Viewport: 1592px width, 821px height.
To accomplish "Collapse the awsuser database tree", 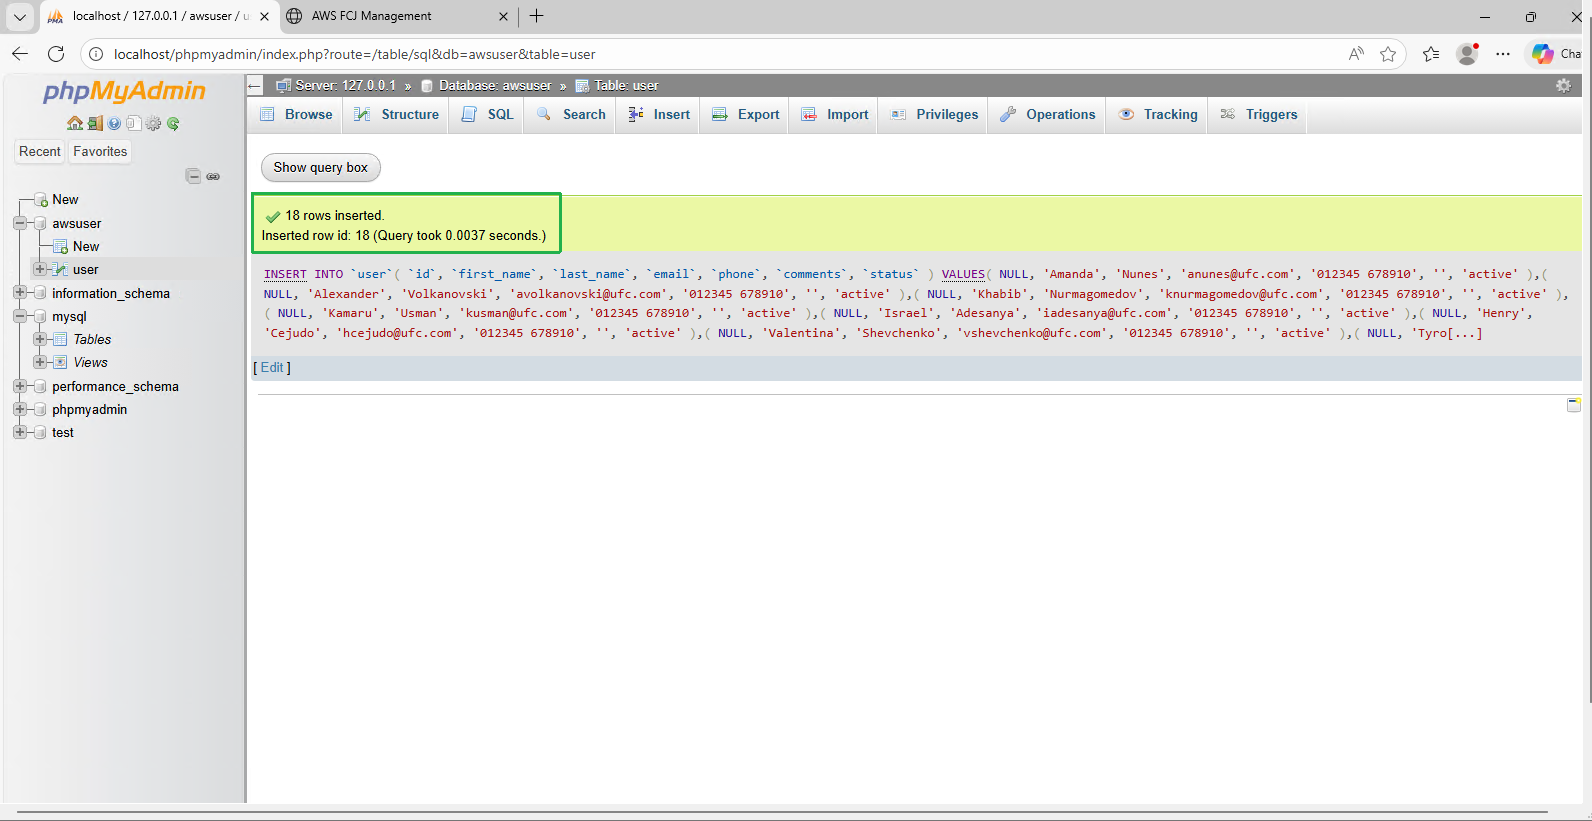I will (x=20, y=223).
